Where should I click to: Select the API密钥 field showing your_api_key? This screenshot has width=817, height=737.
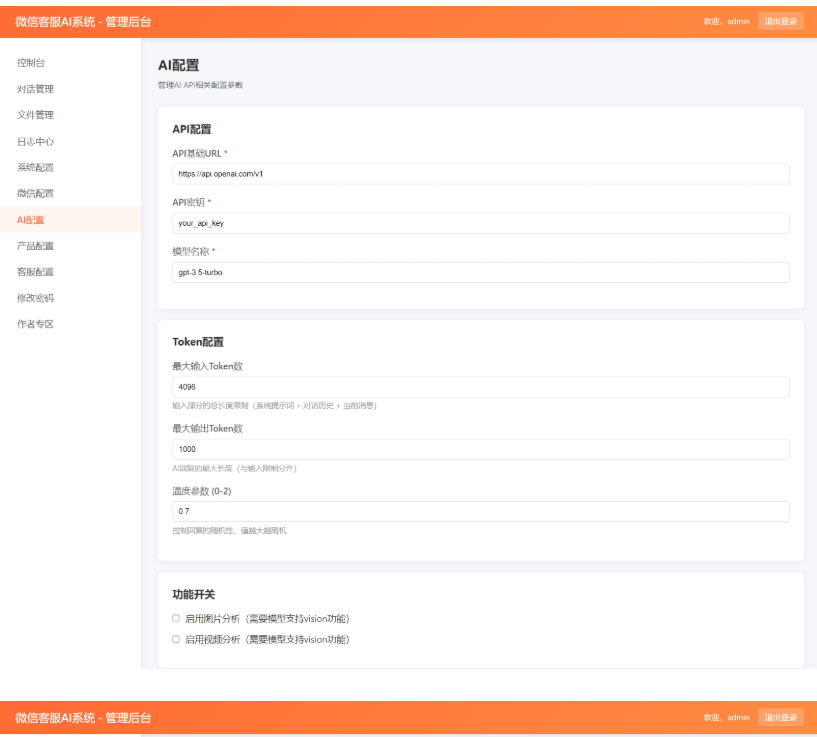click(478, 222)
